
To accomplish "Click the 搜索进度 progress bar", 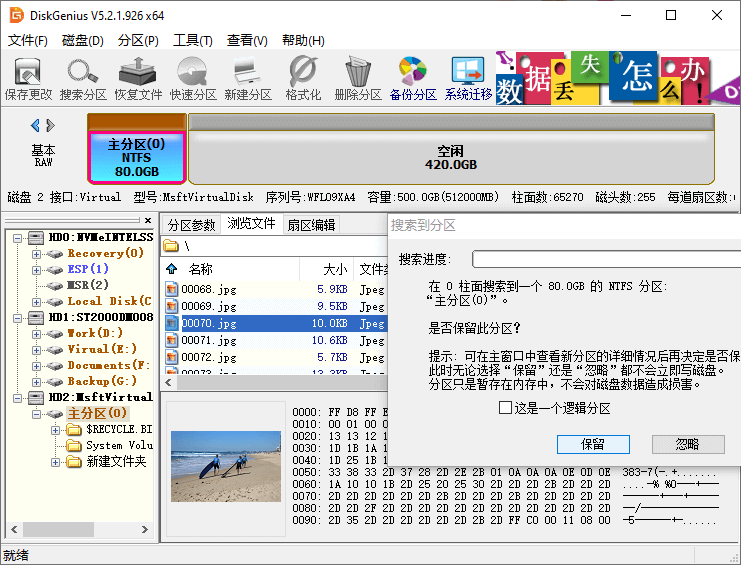I will click(605, 260).
